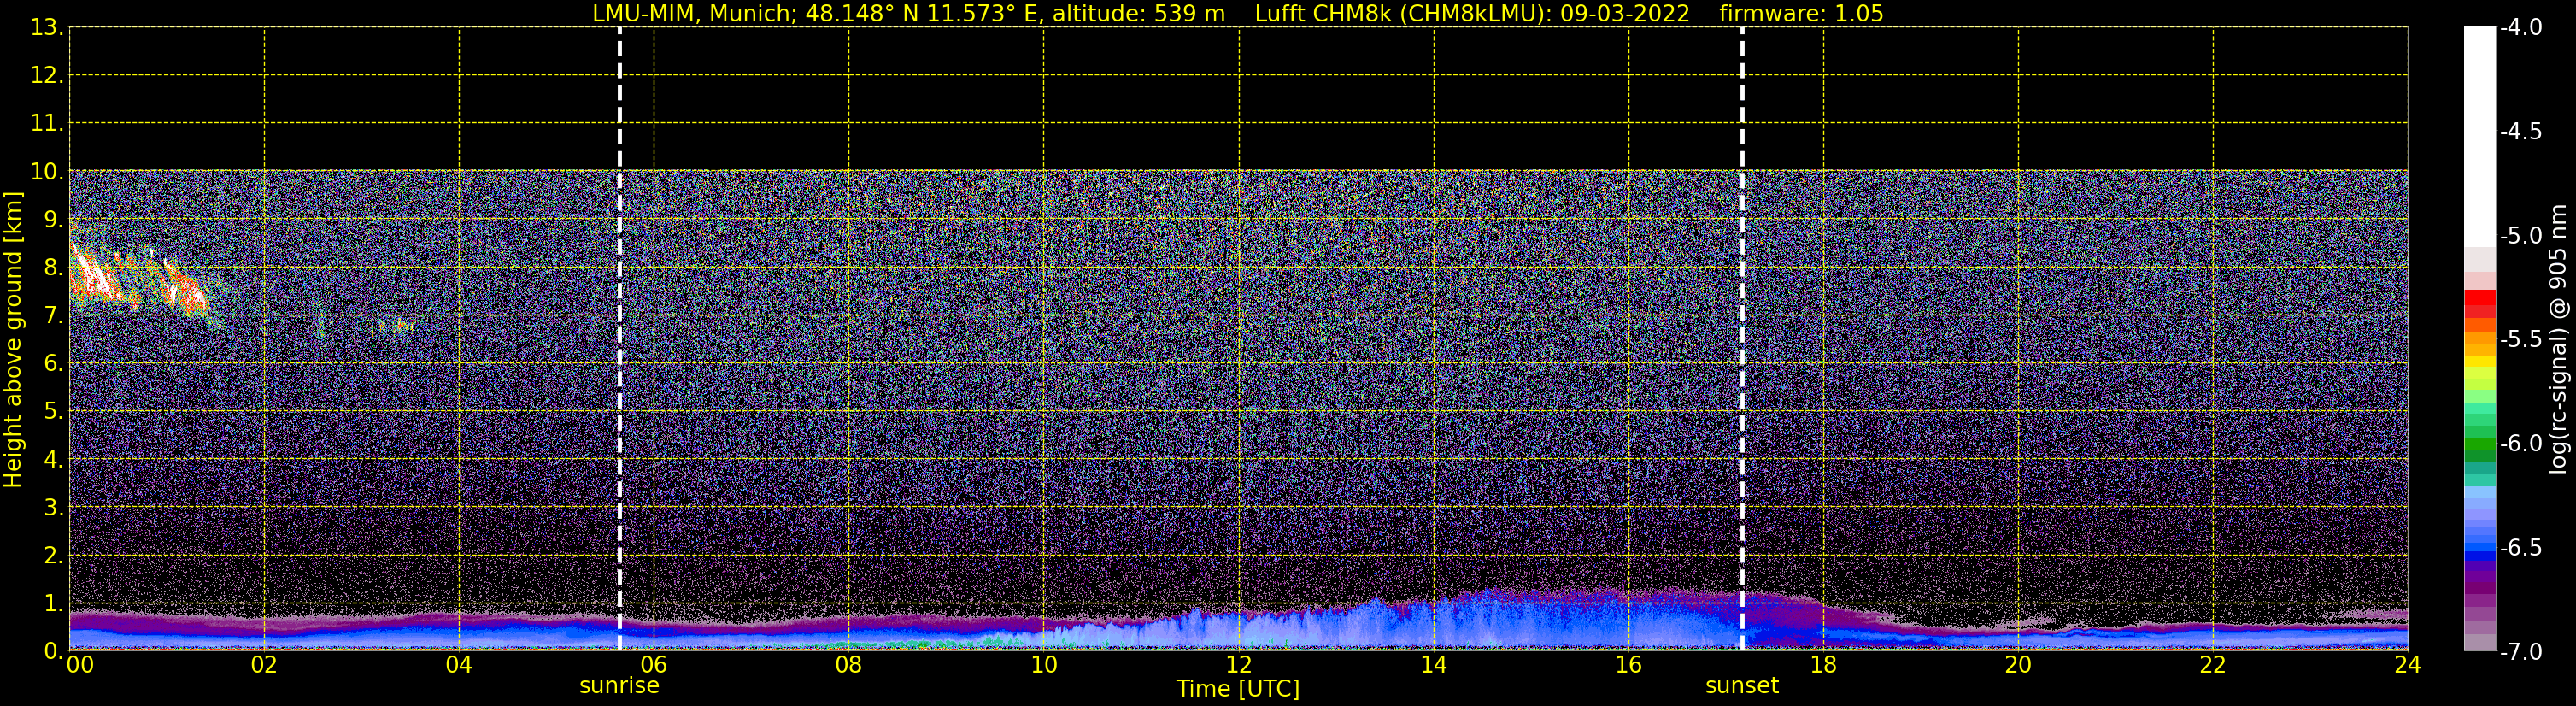2576x706 pixels.
Task: Click the '9.' height tick label
Action: (x=54, y=220)
